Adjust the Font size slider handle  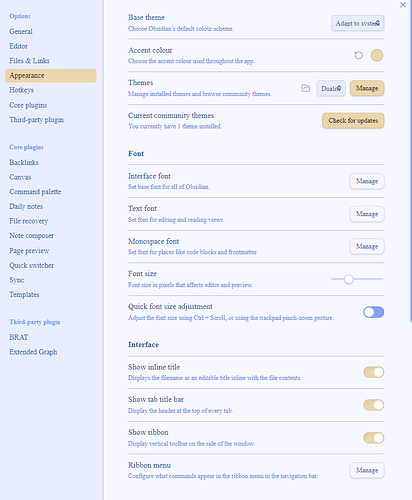(x=349, y=279)
